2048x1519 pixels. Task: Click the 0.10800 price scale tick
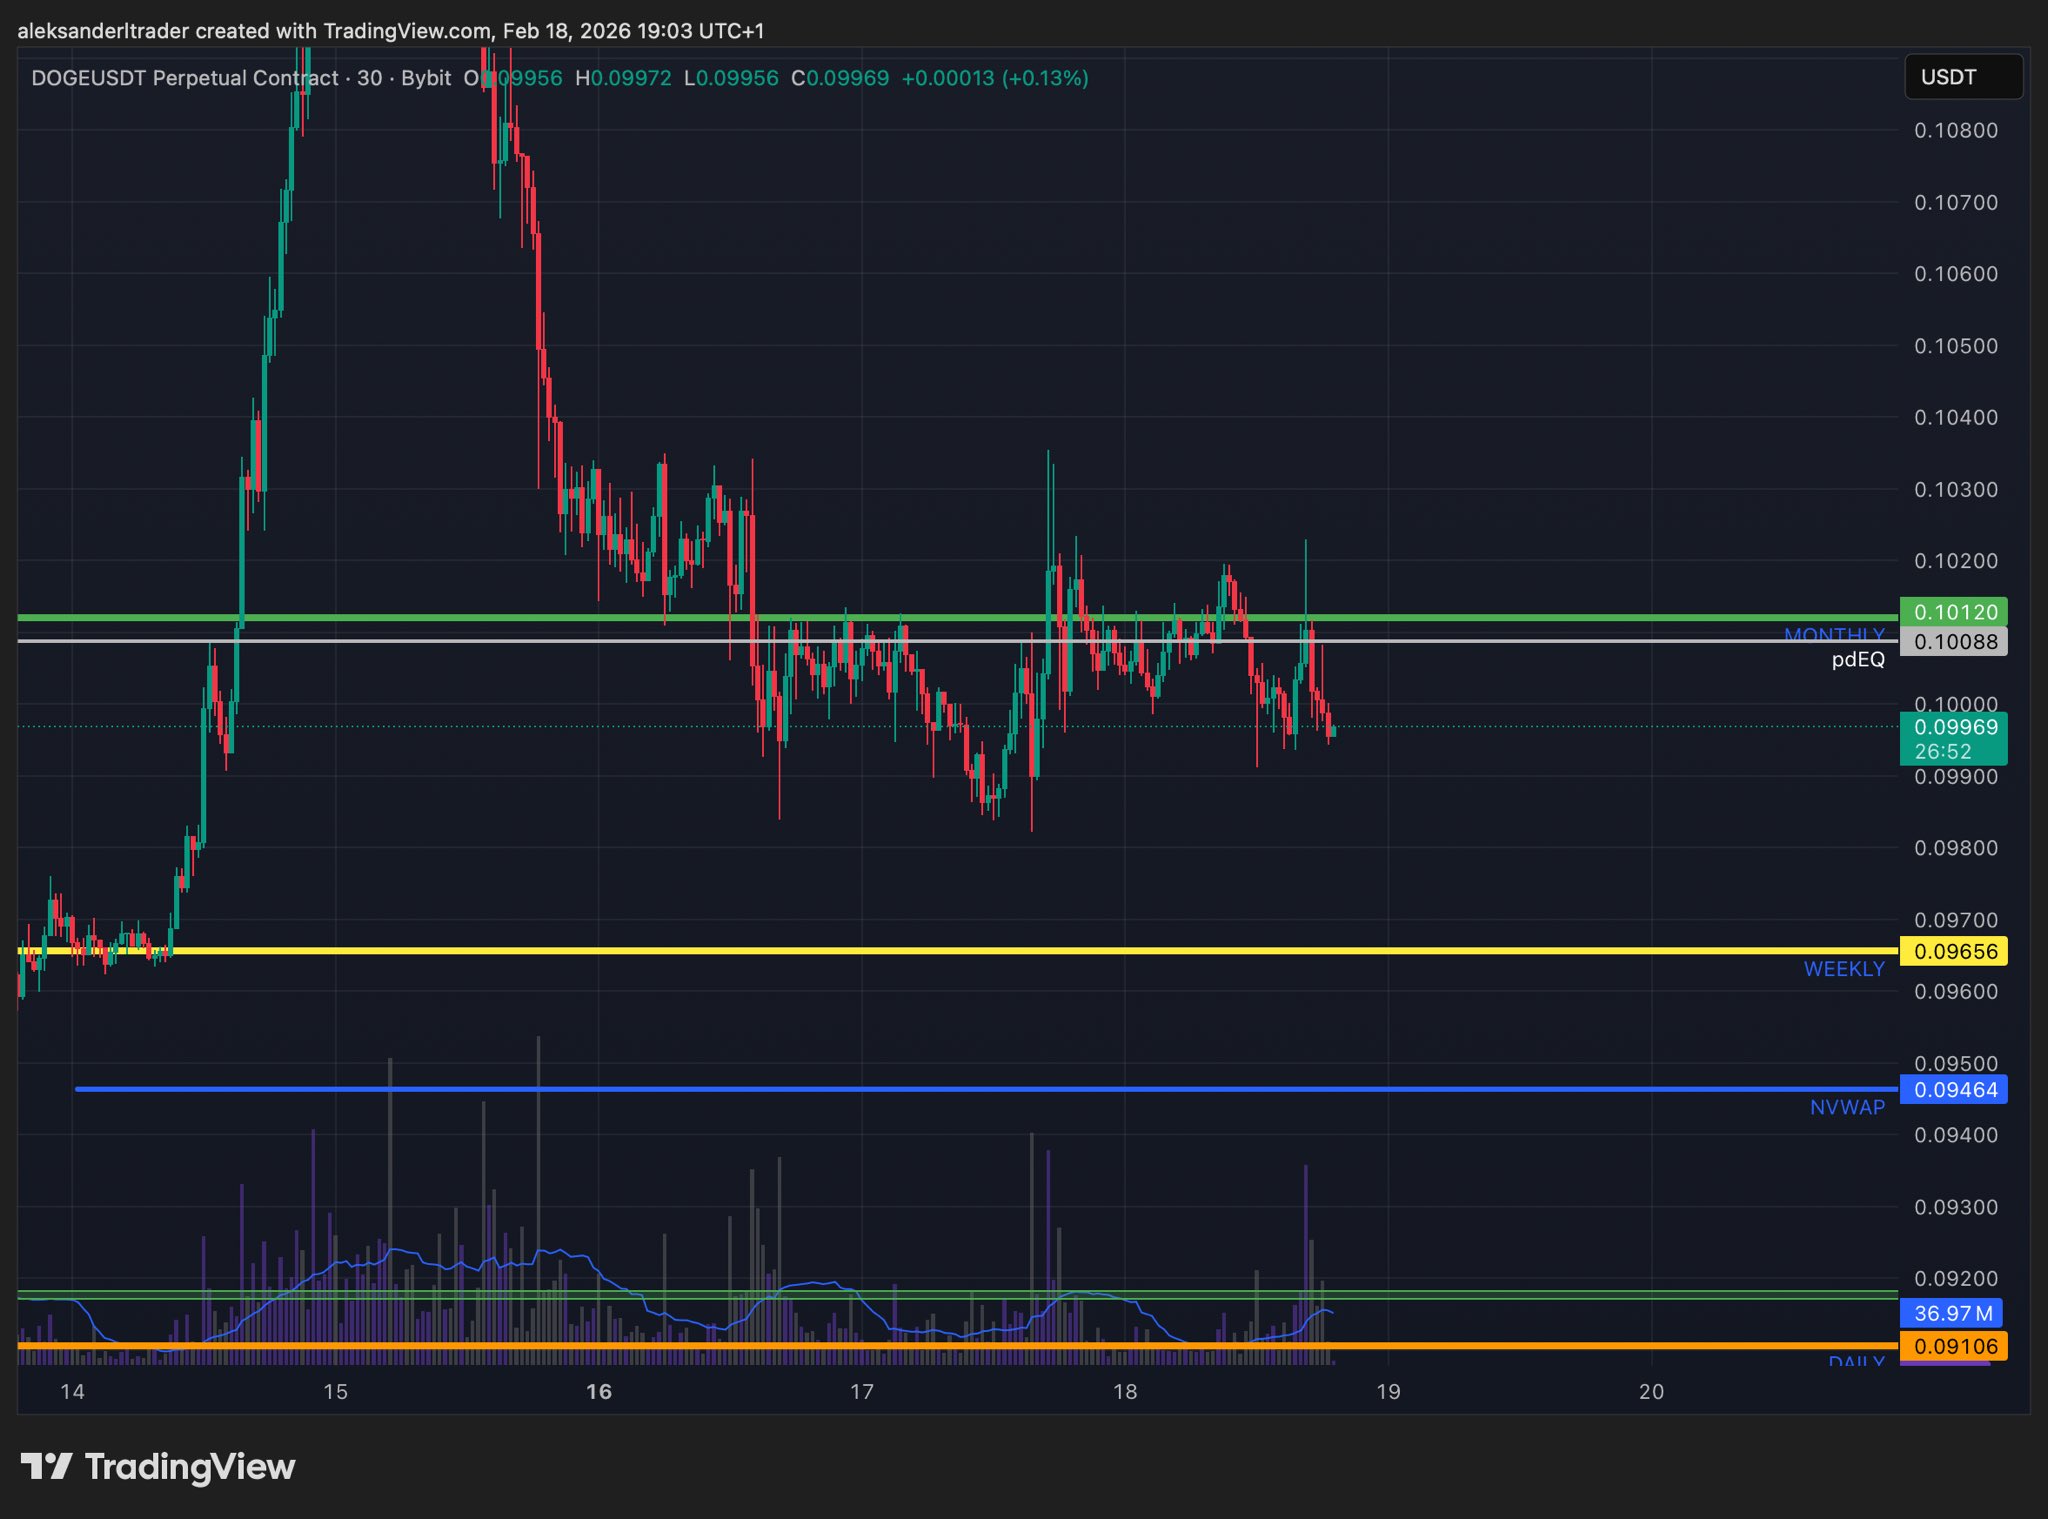tap(1955, 130)
